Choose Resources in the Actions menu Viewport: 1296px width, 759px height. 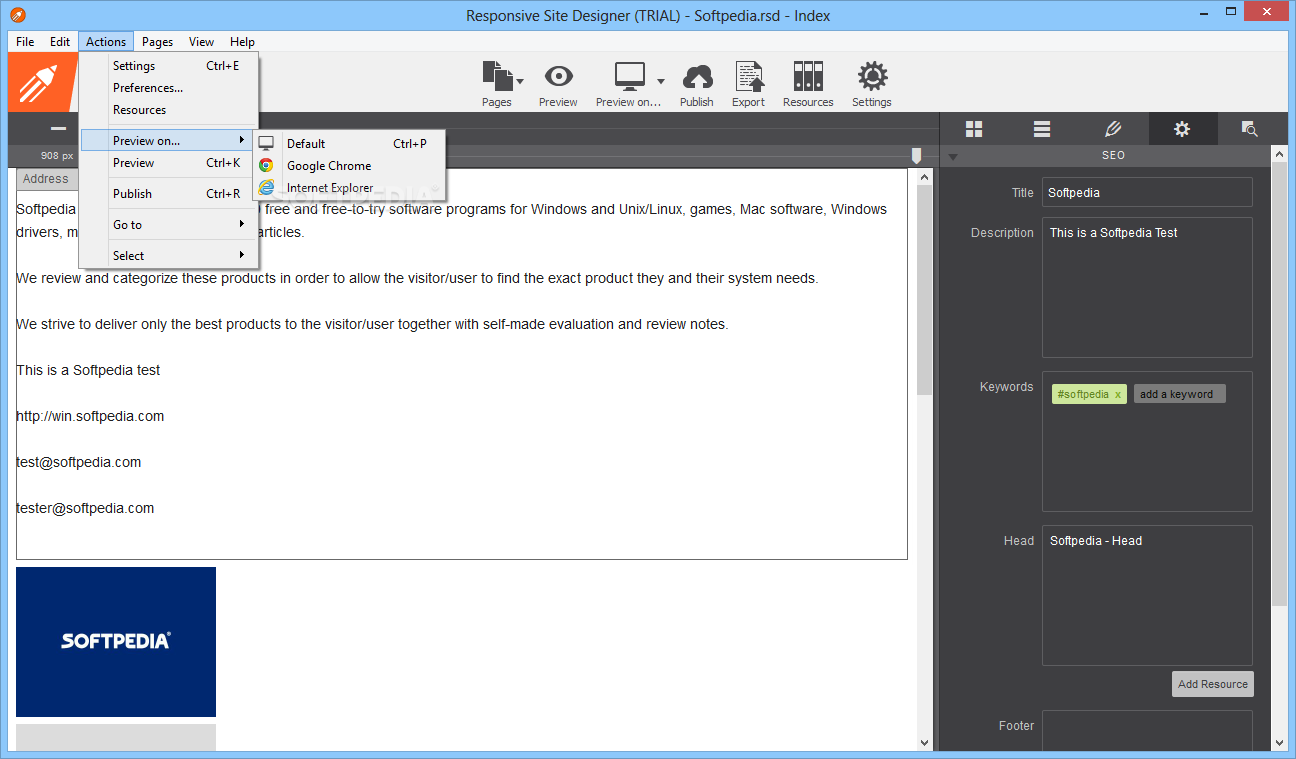[169, 110]
